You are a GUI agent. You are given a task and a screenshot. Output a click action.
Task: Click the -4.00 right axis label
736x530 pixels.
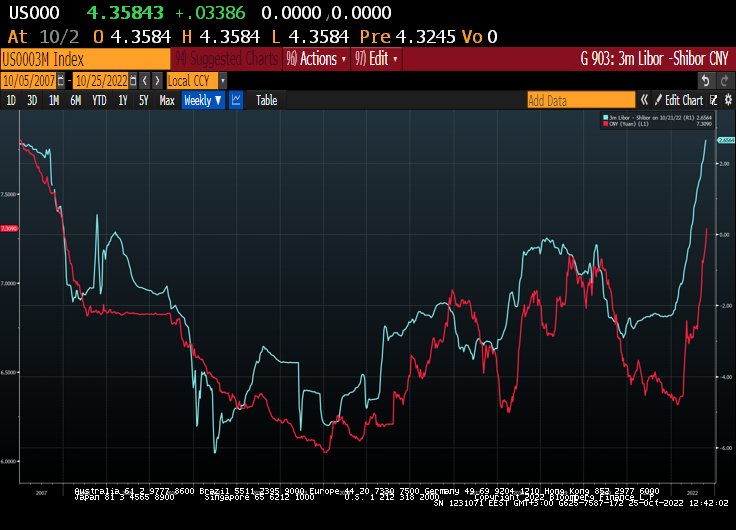click(726, 377)
